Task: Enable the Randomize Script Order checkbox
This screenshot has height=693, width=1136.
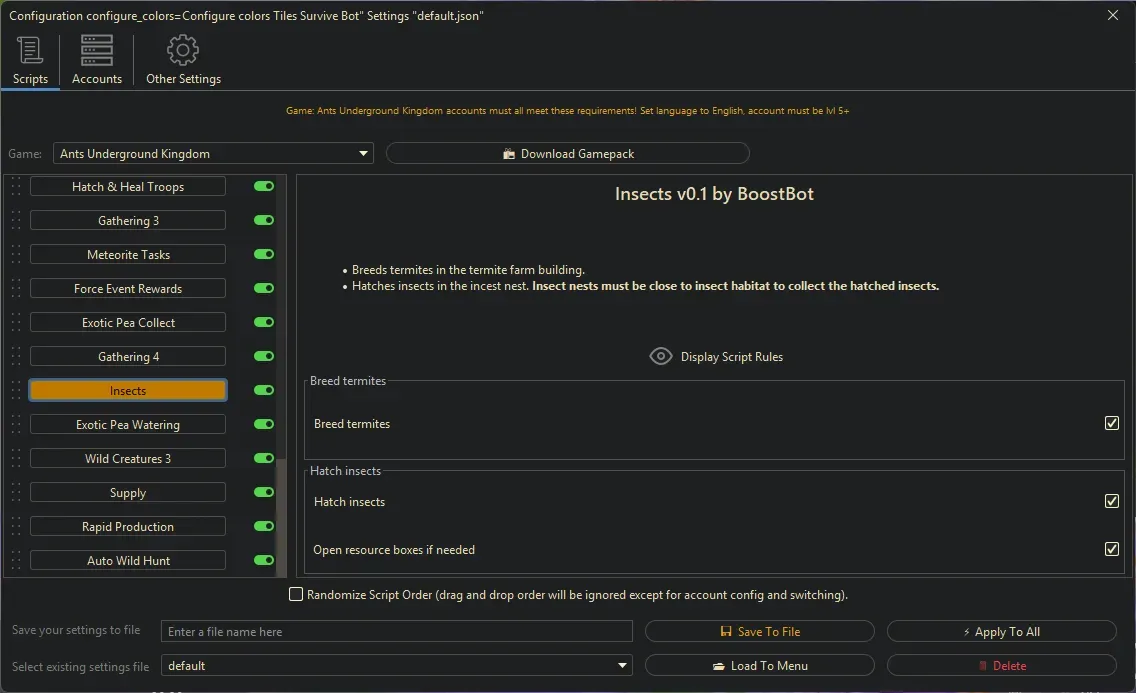Action: pos(296,595)
